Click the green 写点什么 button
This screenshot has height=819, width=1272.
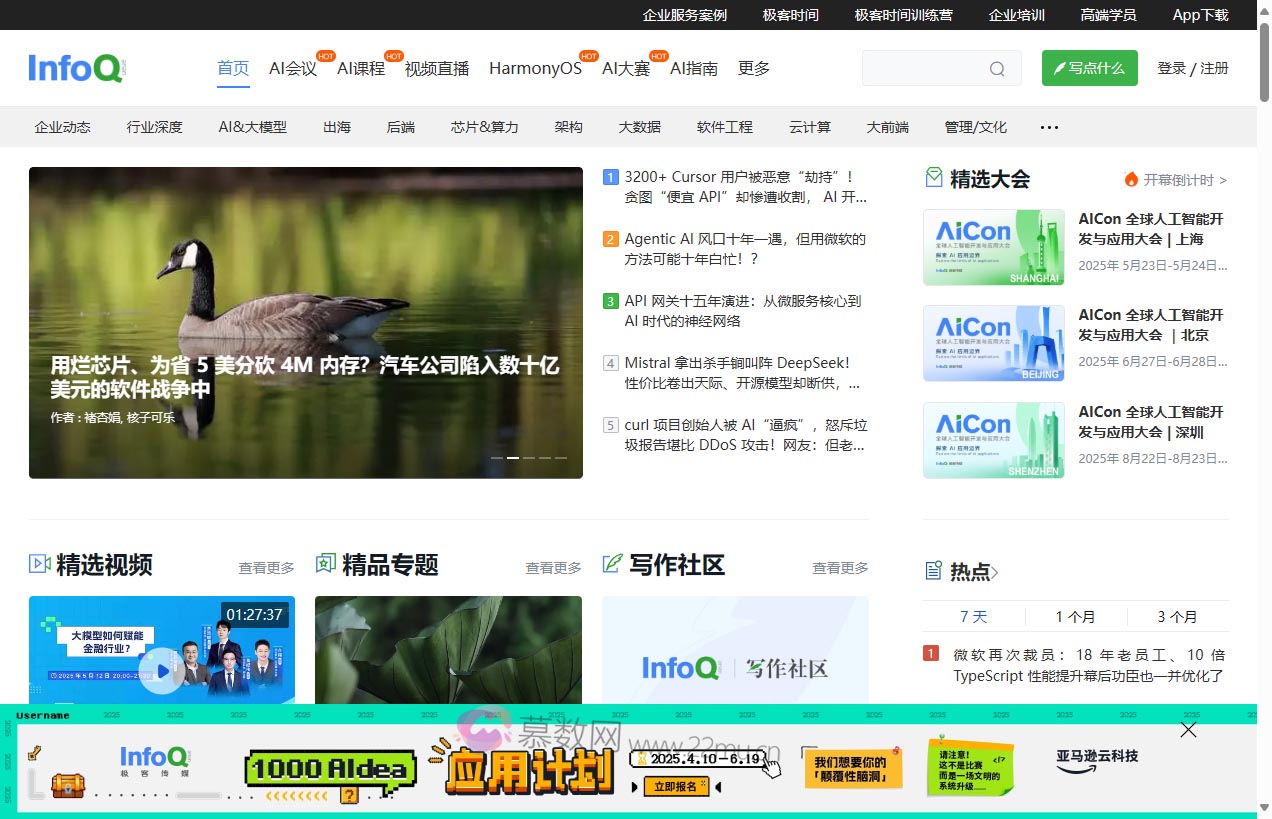[1089, 68]
